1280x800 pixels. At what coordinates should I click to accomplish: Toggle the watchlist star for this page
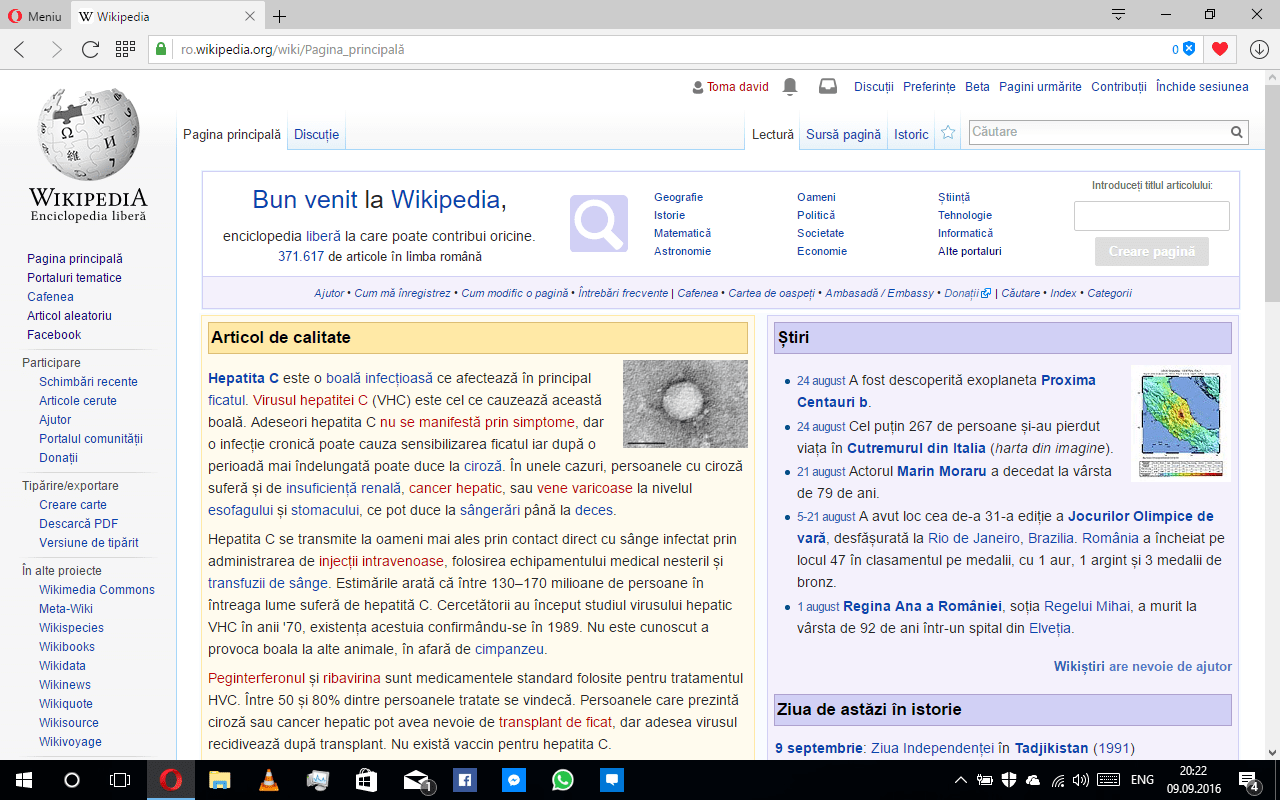coord(948,133)
